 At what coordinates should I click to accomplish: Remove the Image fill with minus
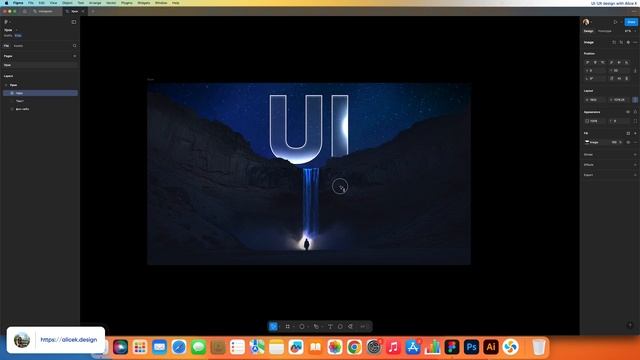[635, 142]
